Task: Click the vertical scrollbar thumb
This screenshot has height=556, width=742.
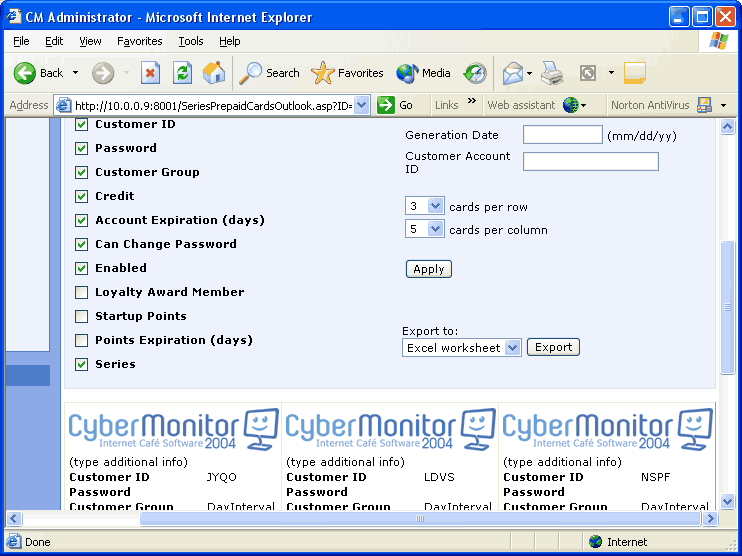Action: pyautogui.click(x=727, y=307)
